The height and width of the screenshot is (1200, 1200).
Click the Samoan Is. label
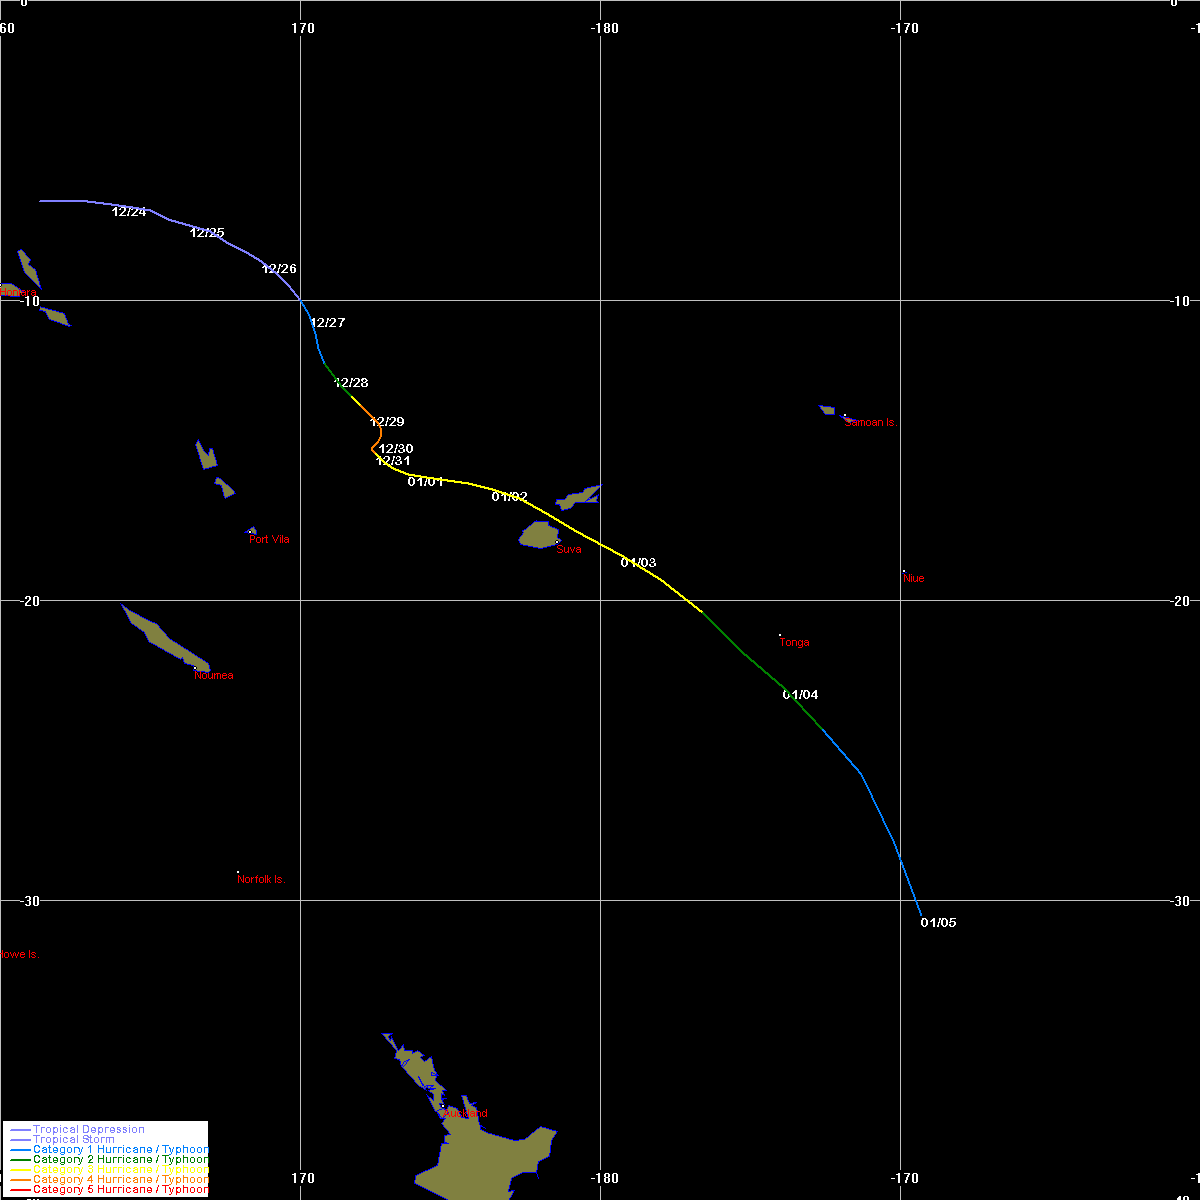(x=871, y=423)
